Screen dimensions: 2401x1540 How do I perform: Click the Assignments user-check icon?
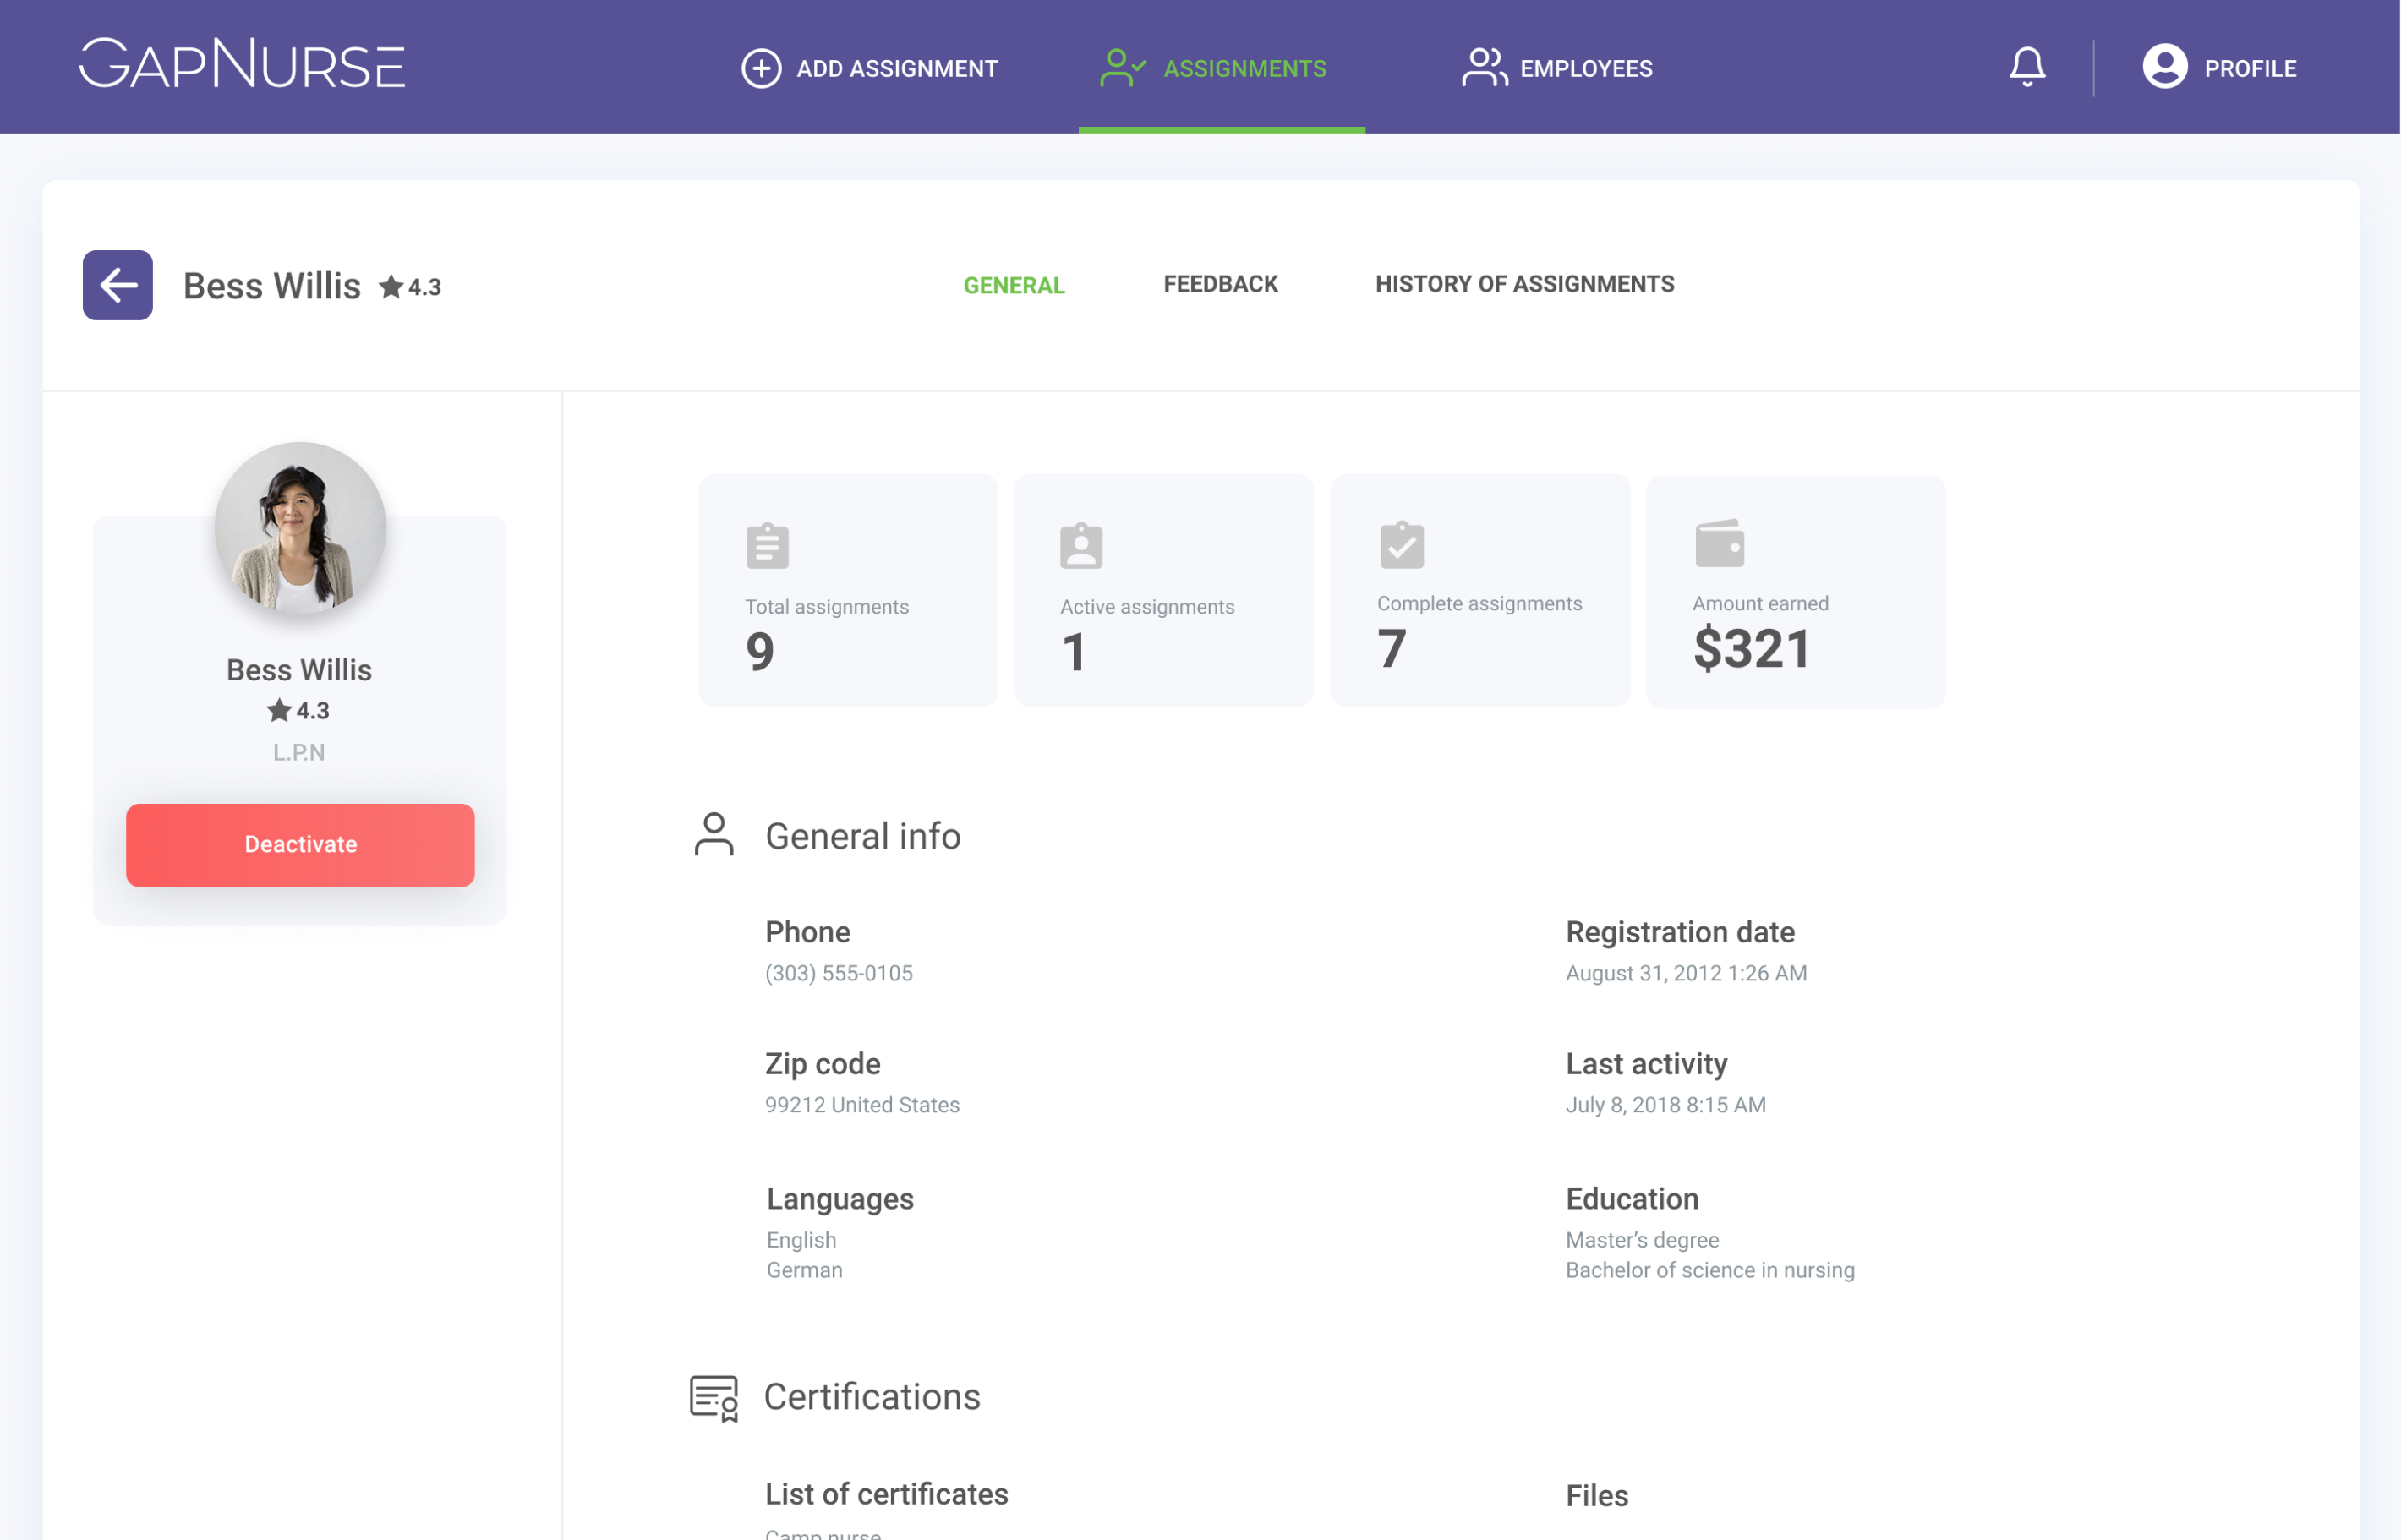1122,68
